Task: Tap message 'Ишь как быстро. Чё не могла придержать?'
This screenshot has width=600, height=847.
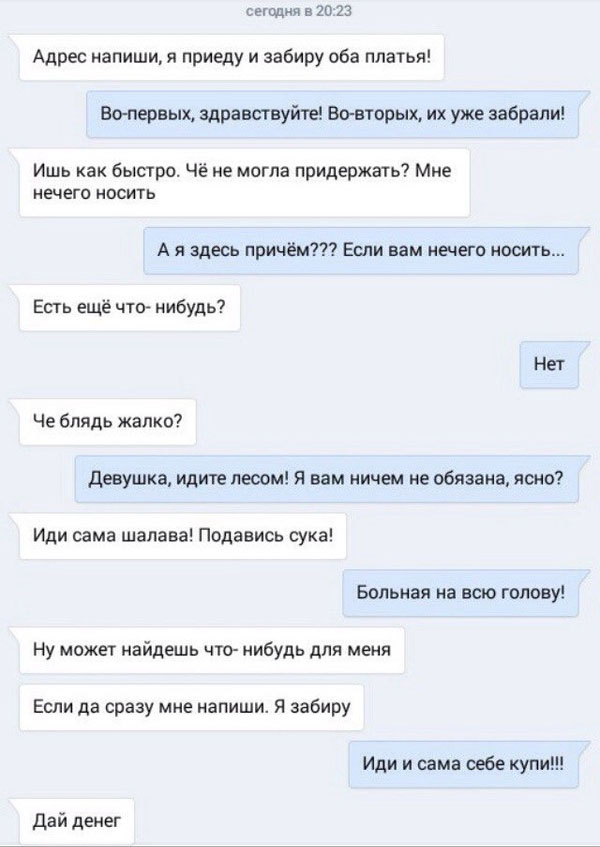Action: pos(244,183)
